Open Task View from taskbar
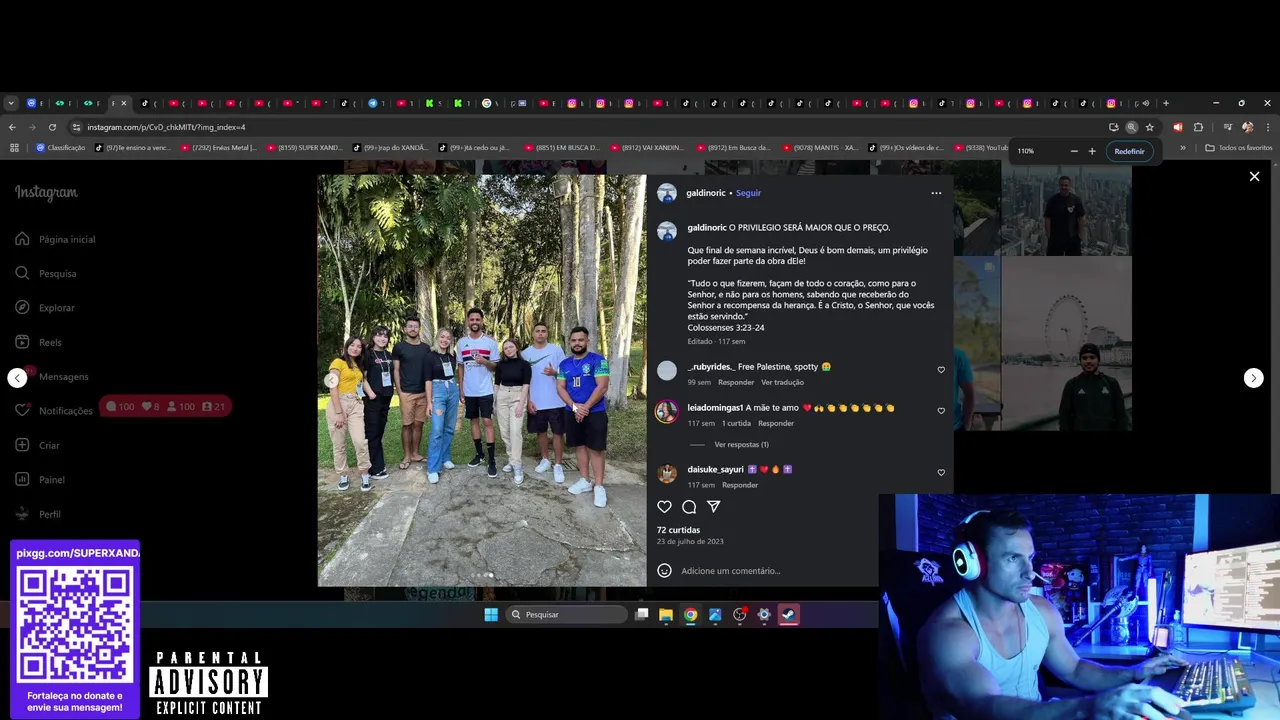The height and width of the screenshot is (720, 1280). (642, 615)
